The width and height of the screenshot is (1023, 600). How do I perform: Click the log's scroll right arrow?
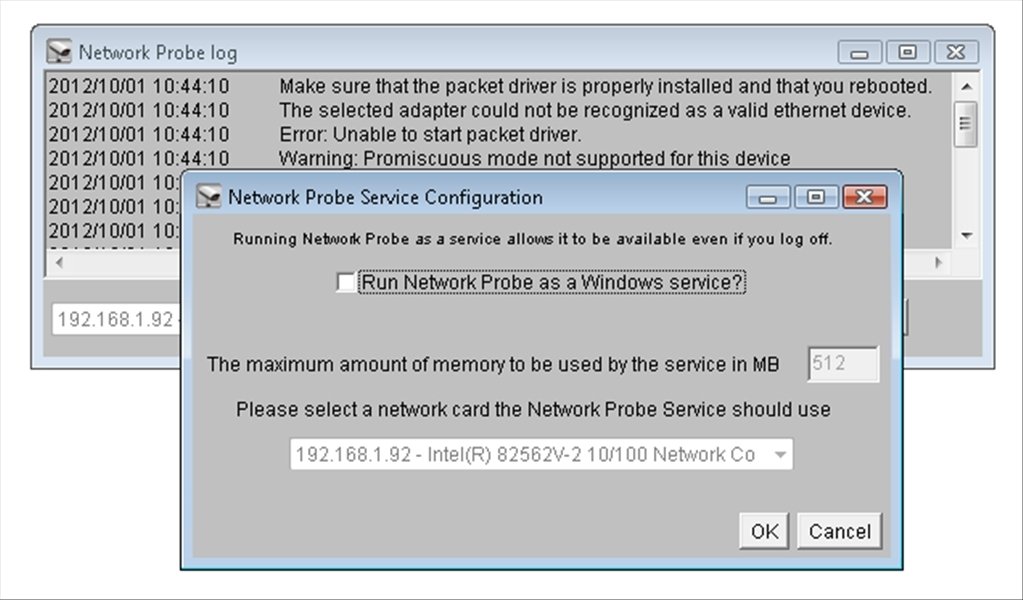939,262
